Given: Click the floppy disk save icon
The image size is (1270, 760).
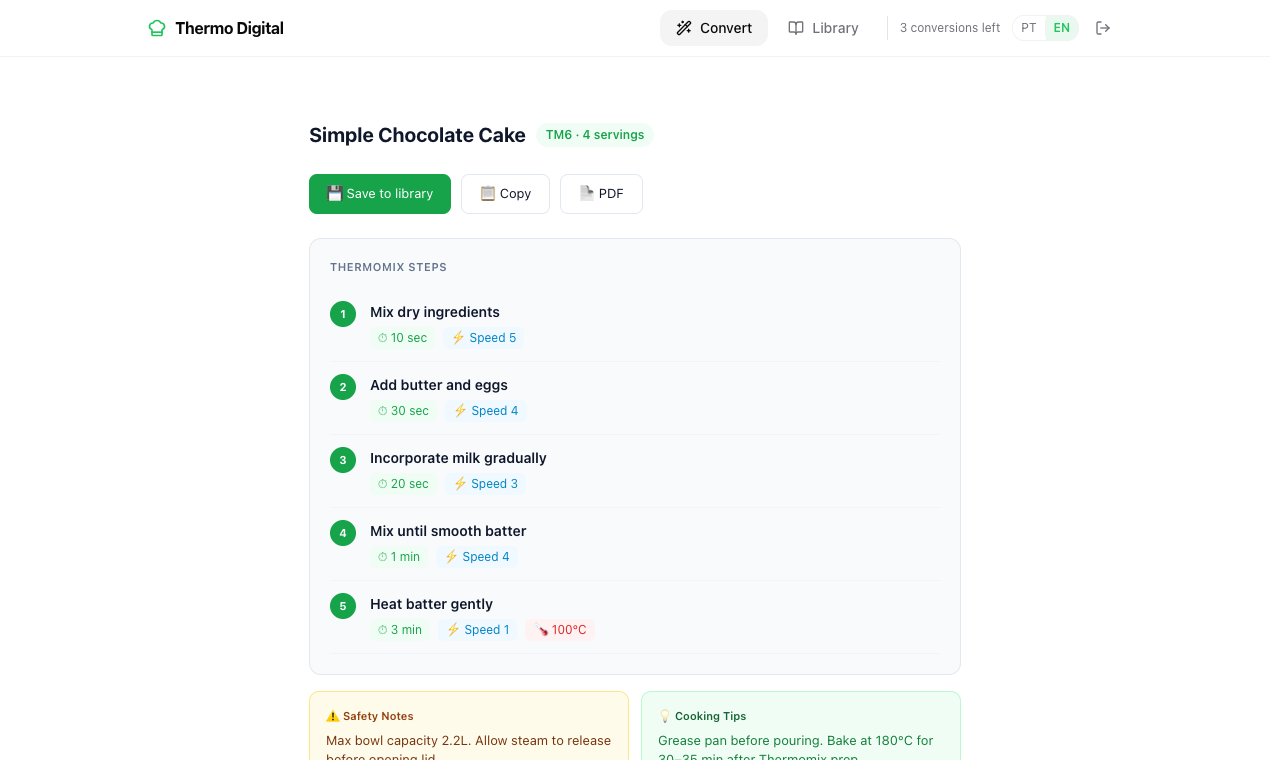Looking at the screenshot, I should point(335,194).
